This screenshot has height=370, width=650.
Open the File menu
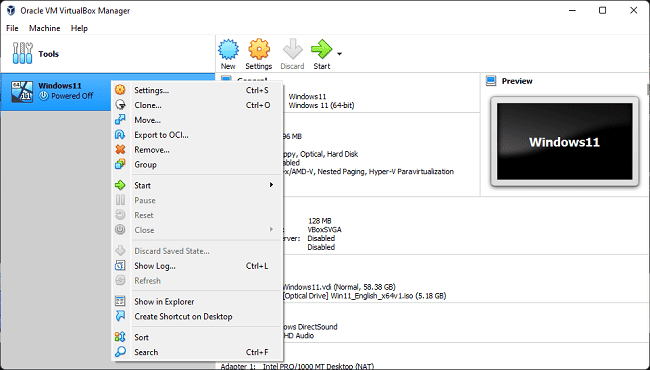[12, 28]
